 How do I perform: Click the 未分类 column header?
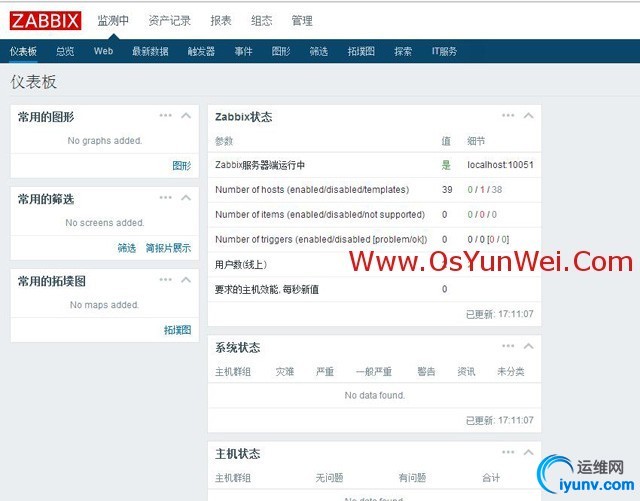pos(511,372)
